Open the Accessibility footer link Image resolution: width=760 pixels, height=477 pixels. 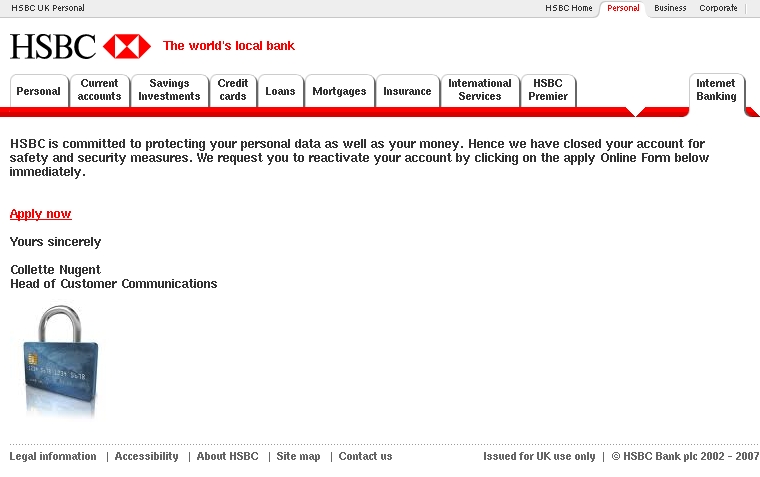pyautogui.click(x=146, y=456)
